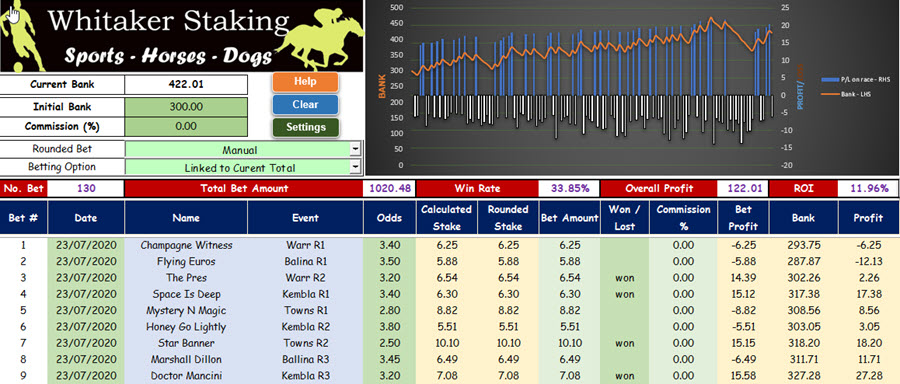Select the Flying Euros name cell
This screenshot has height=384, width=900.
click(x=186, y=262)
